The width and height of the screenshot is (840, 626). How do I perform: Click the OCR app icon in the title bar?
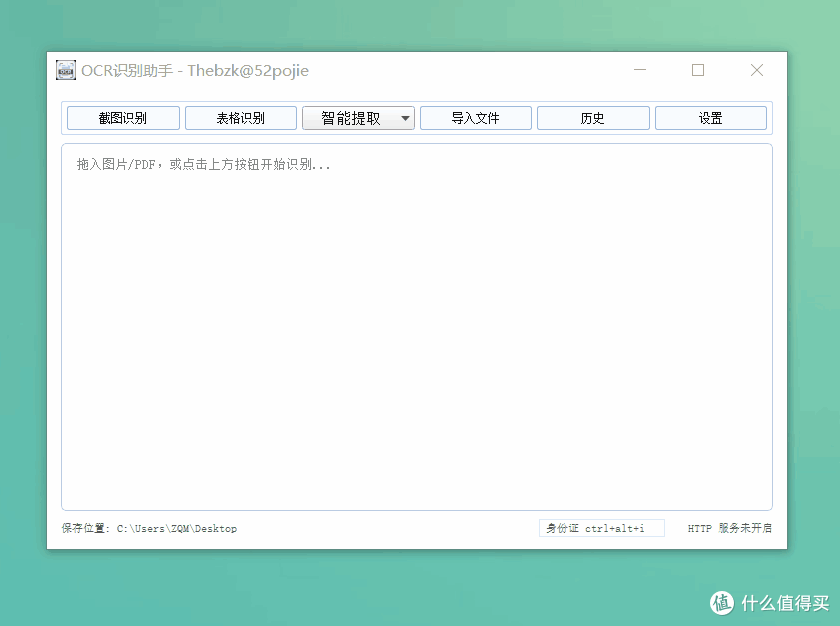tap(66, 70)
